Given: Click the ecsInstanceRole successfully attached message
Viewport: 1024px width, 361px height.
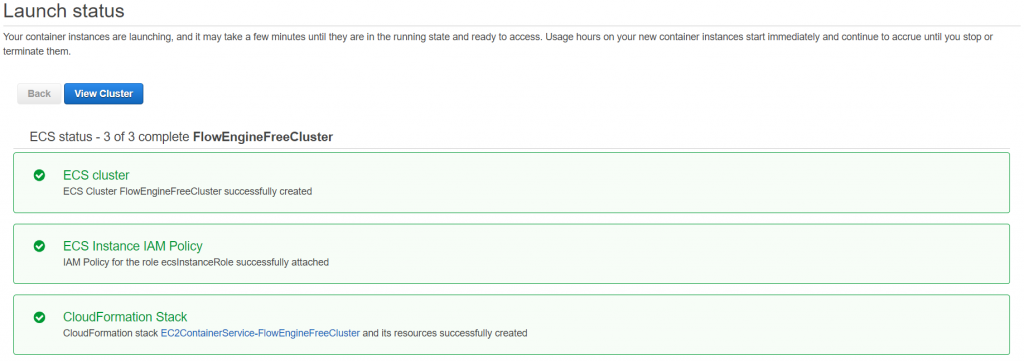Looking at the screenshot, I should (x=196, y=262).
